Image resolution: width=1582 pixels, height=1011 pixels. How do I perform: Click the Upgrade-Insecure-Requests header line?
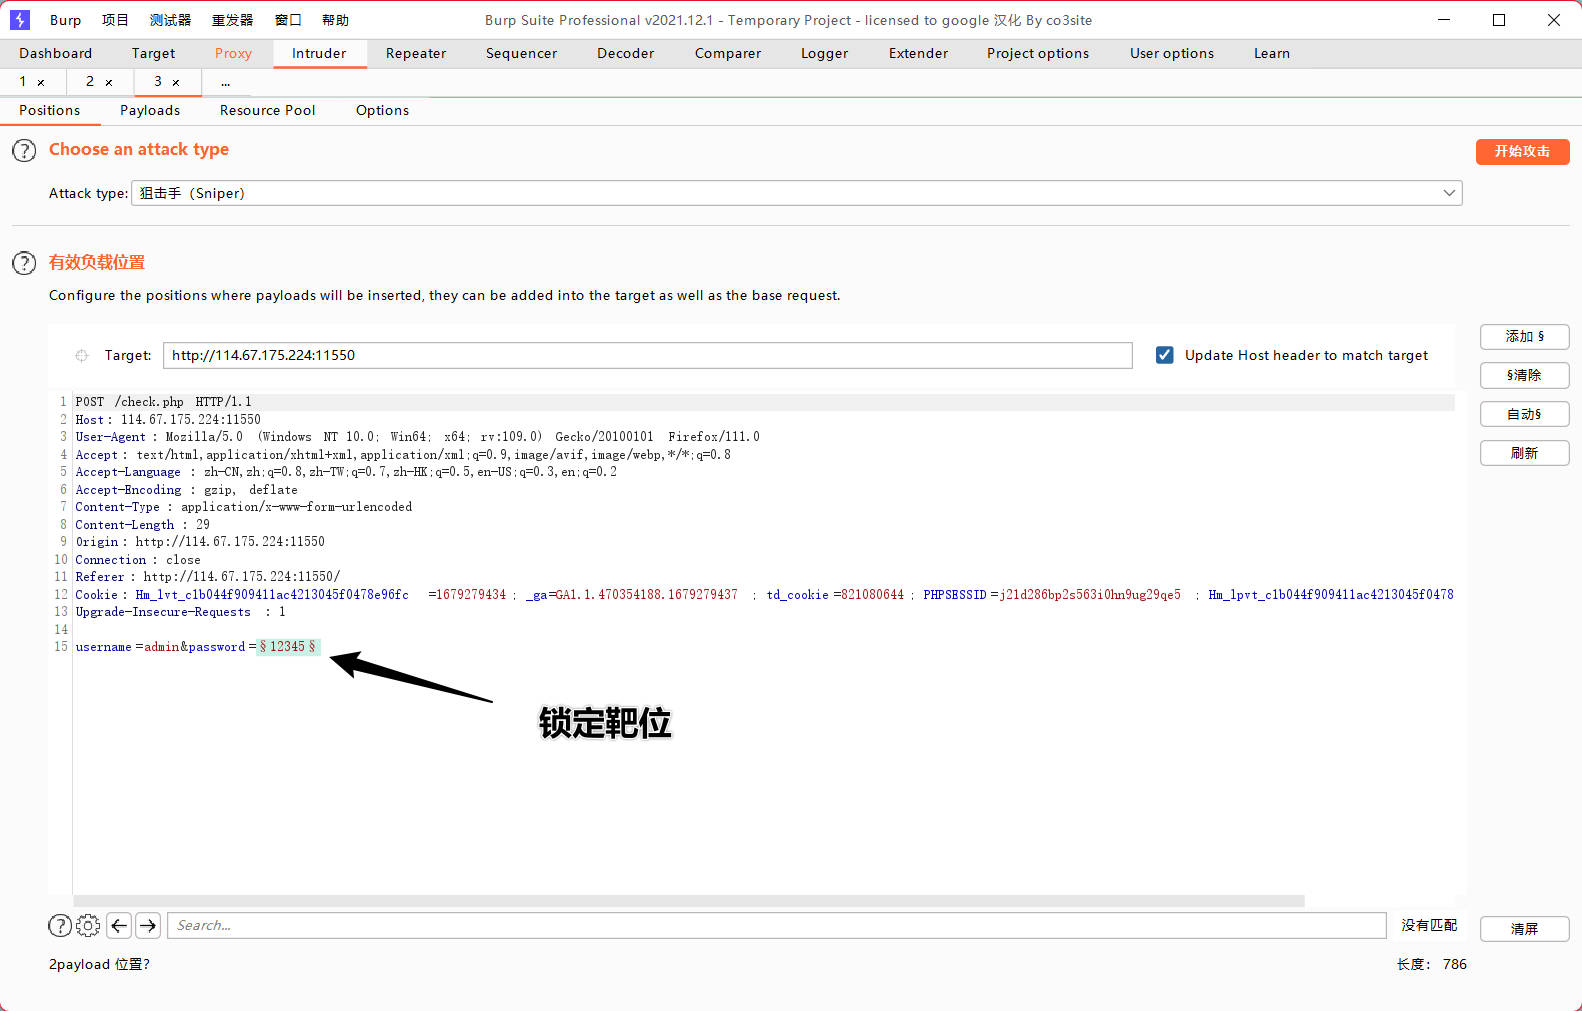click(x=181, y=612)
